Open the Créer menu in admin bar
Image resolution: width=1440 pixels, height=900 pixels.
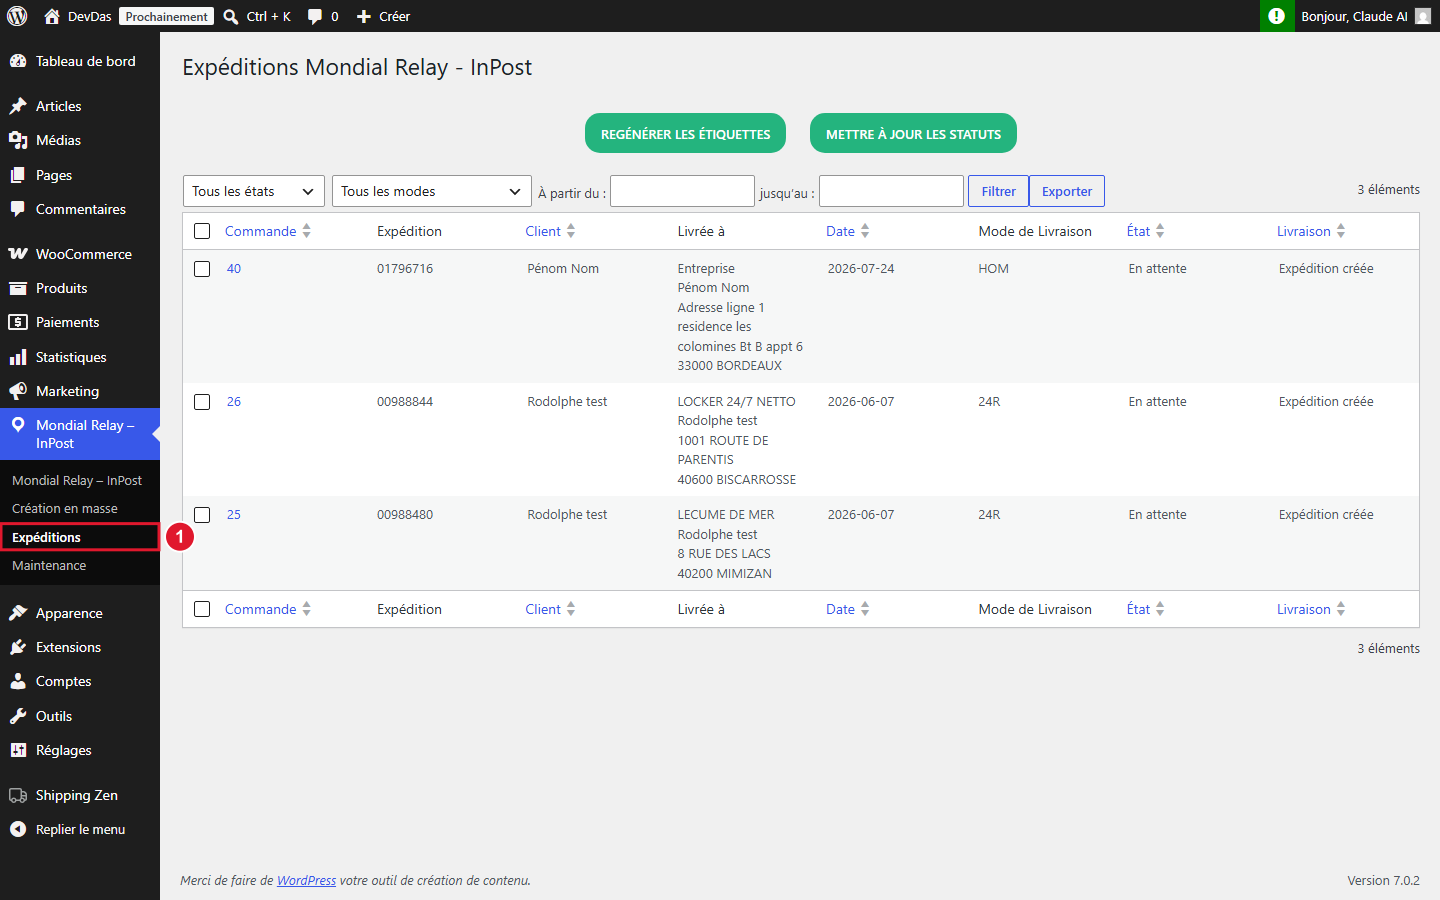[384, 16]
